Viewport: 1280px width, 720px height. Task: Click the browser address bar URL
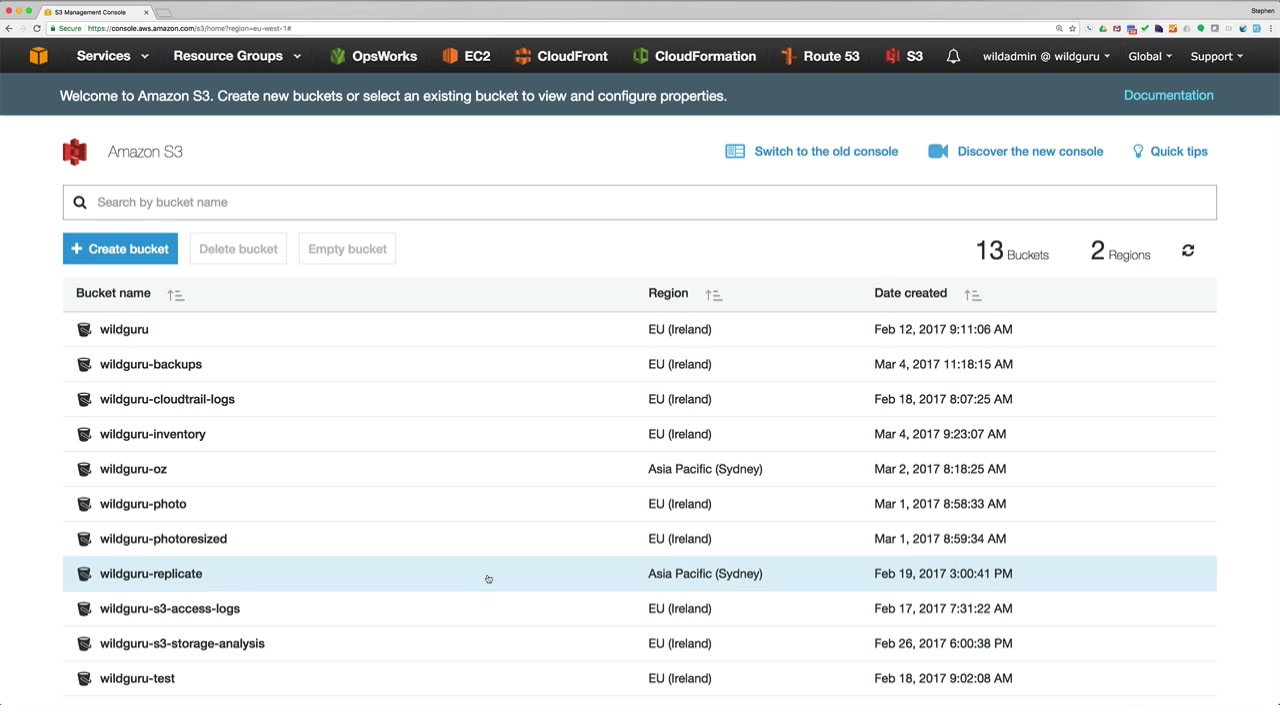click(x=190, y=28)
